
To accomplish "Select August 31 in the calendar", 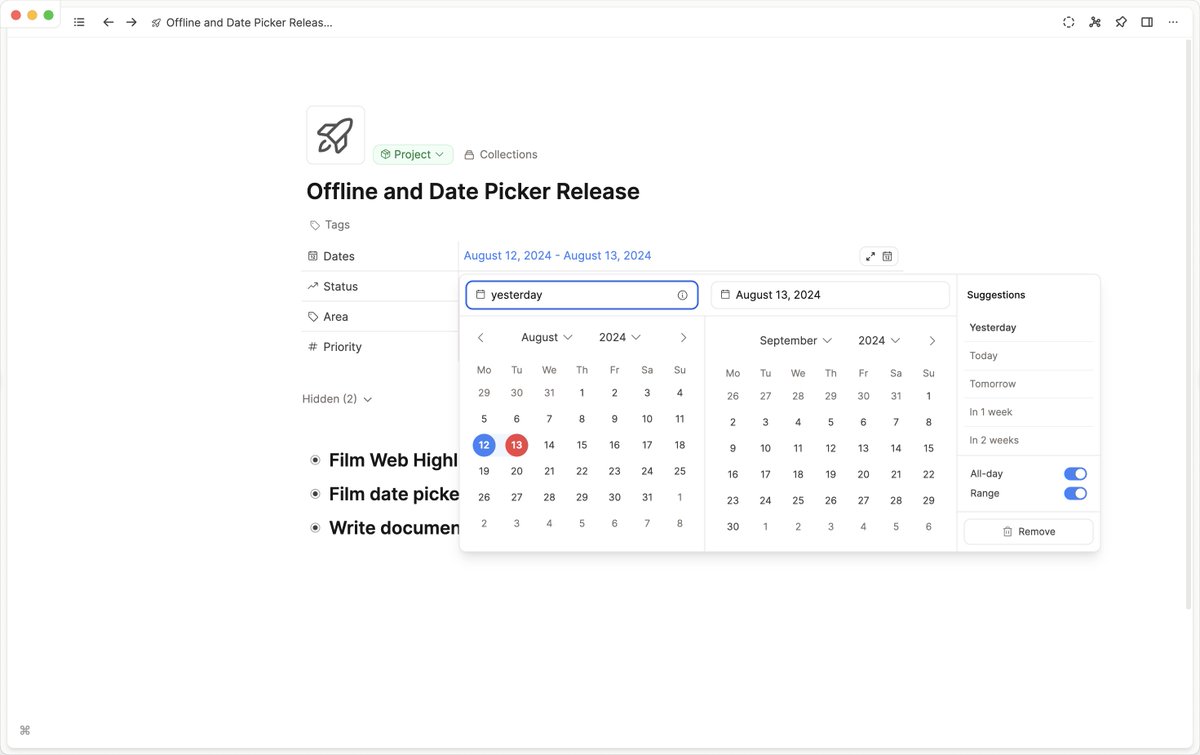I will click(647, 497).
